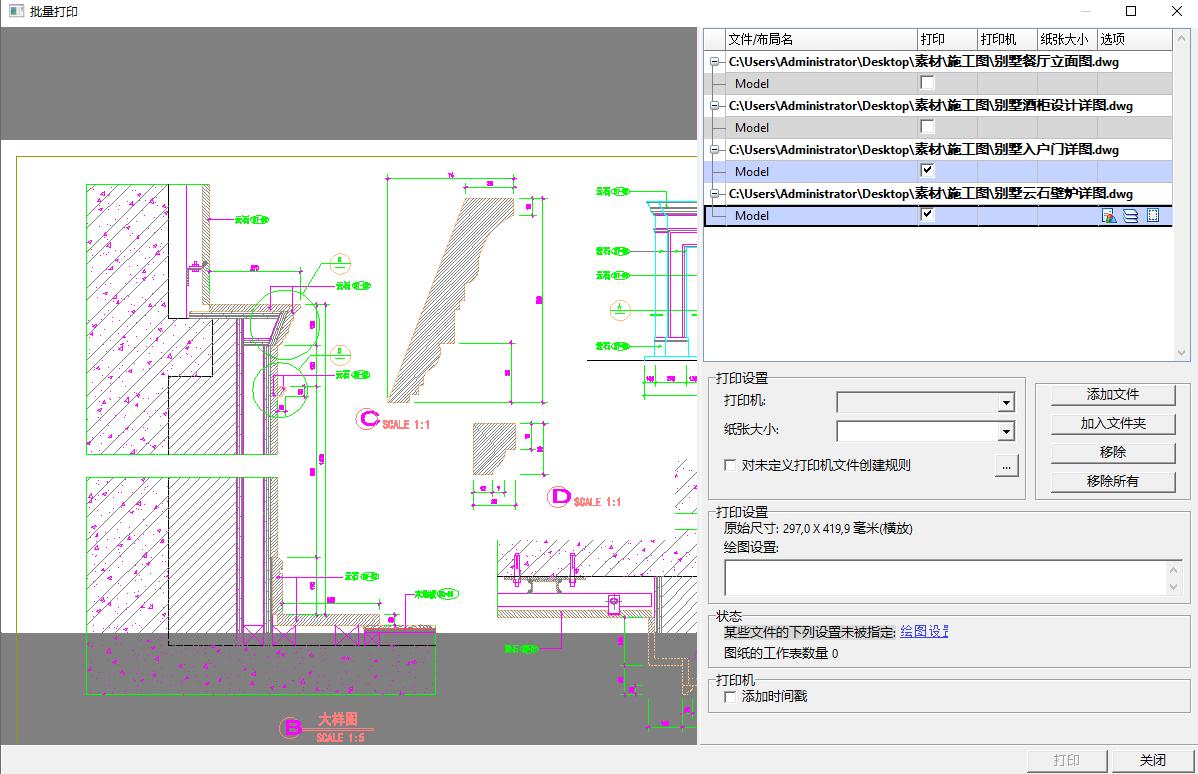Click the plot style icon in the selected Model row
The height and width of the screenshot is (774, 1198).
point(1108,215)
